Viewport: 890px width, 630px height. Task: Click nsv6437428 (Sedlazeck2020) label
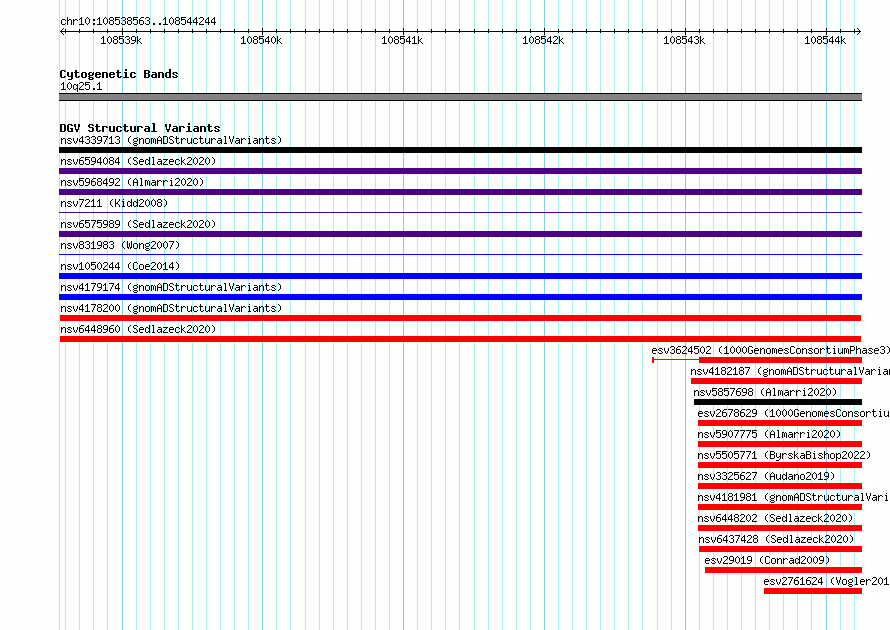[776, 539]
